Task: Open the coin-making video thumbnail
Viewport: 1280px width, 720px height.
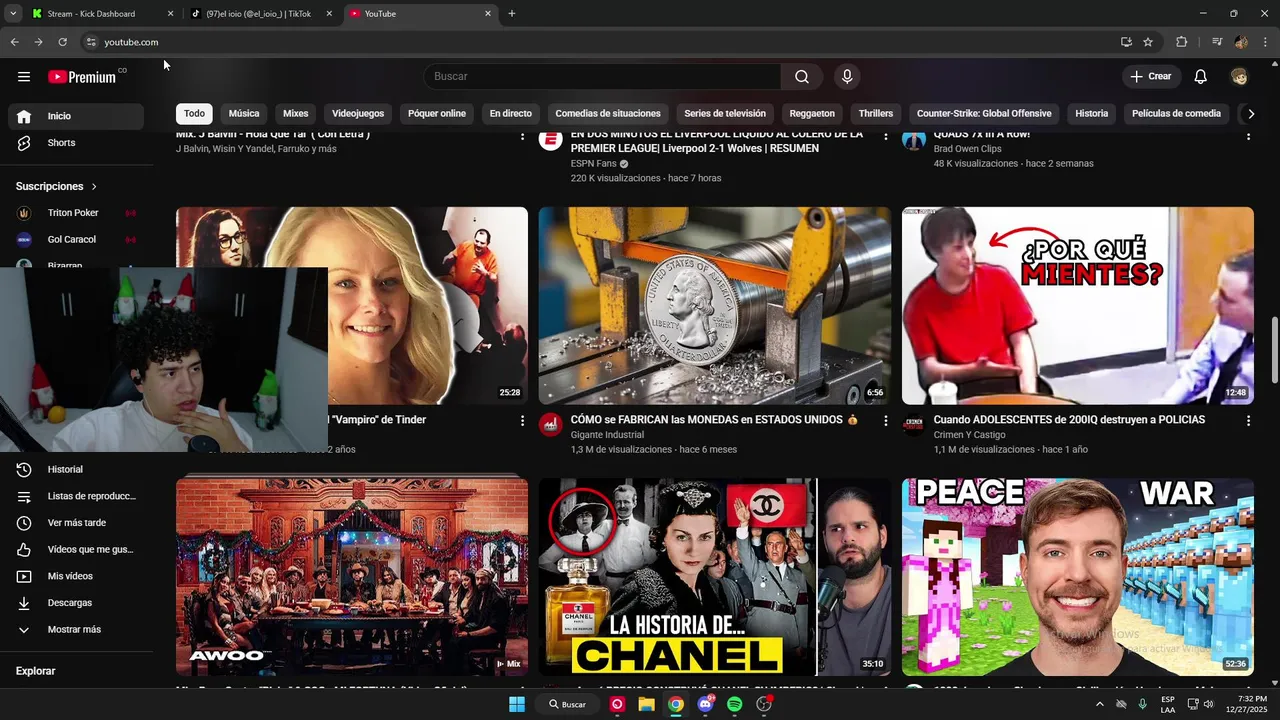Action: click(x=715, y=305)
